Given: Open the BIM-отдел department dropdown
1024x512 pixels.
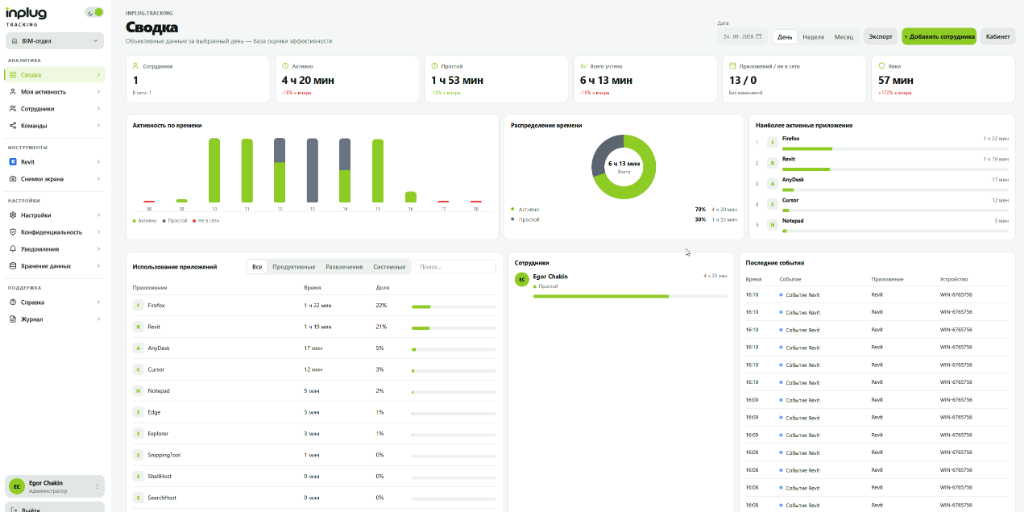Looking at the screenshot, I should 55,40.
